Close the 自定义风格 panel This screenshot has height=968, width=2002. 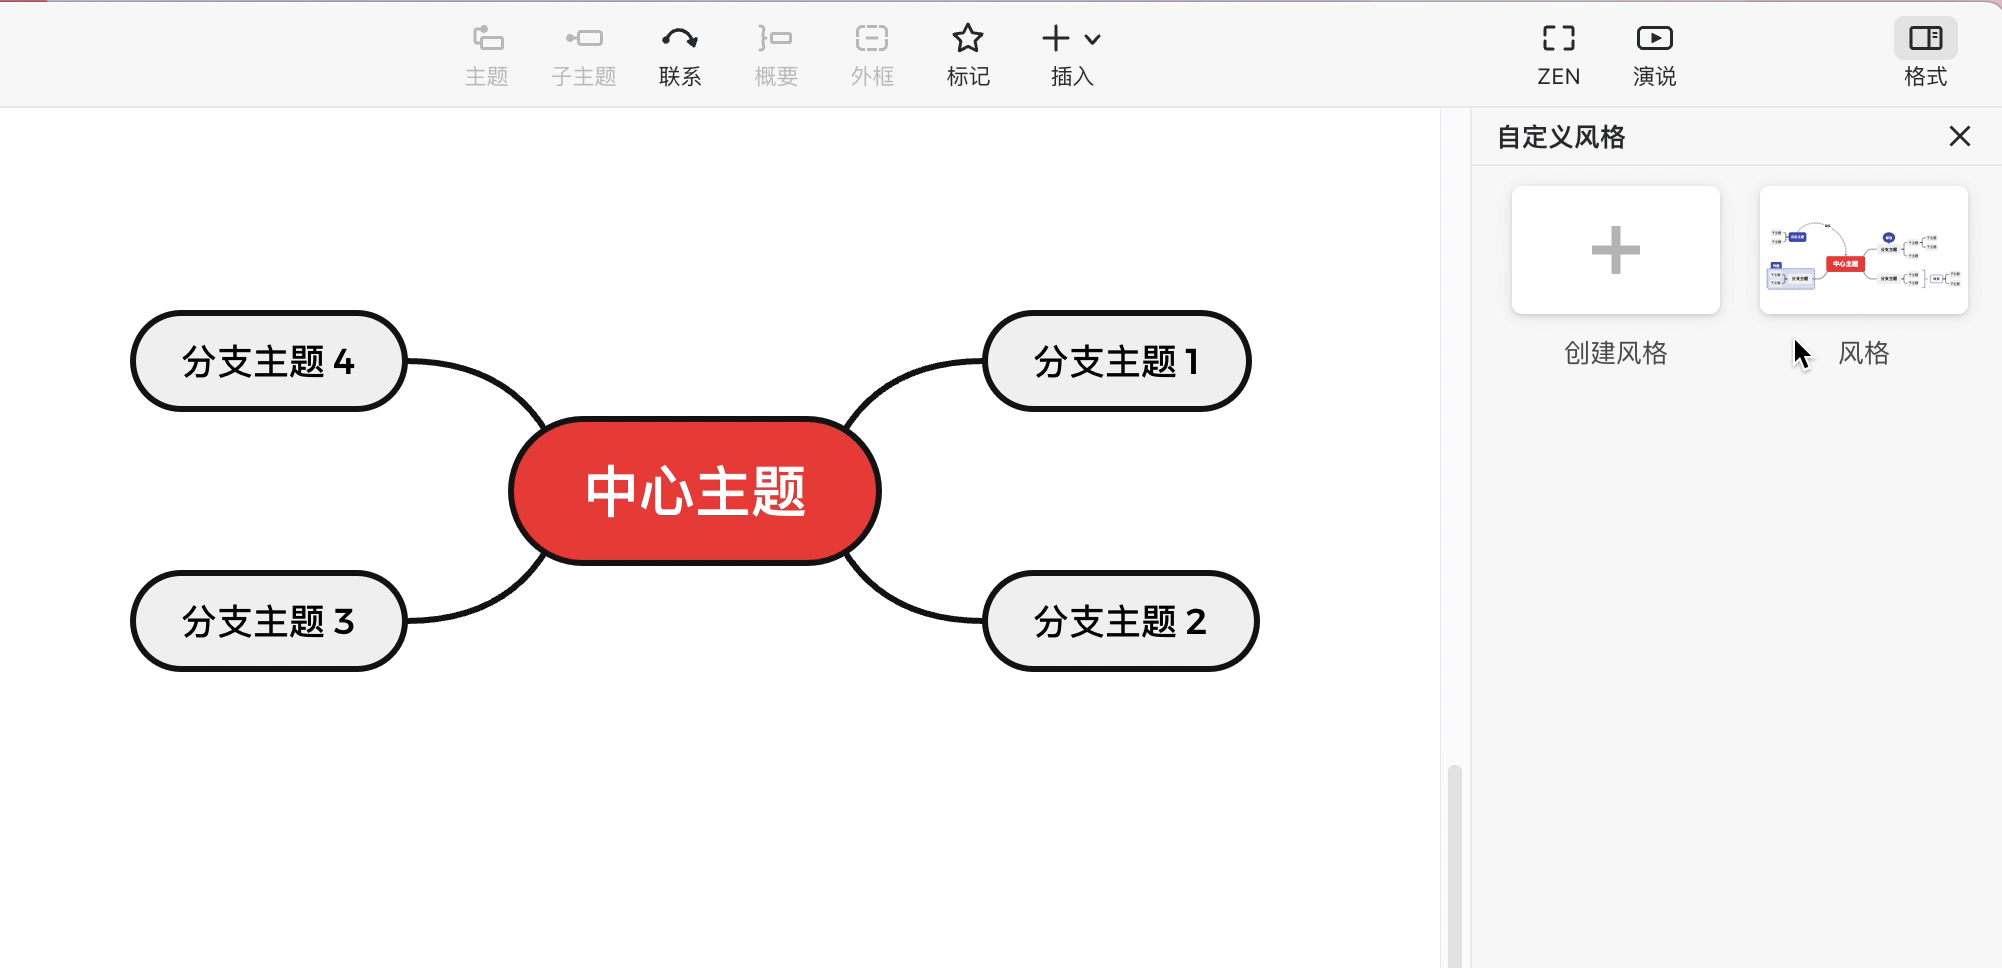[x=1959, y=137]
